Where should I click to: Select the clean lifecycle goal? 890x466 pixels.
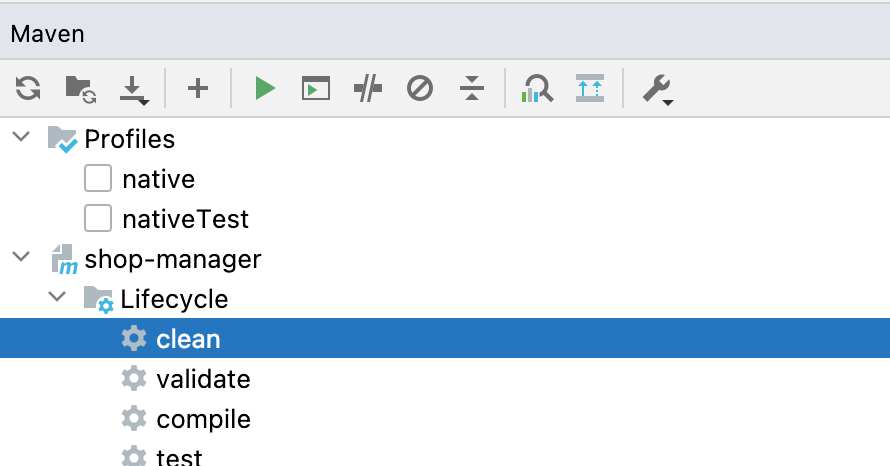(x=188, y=339)
